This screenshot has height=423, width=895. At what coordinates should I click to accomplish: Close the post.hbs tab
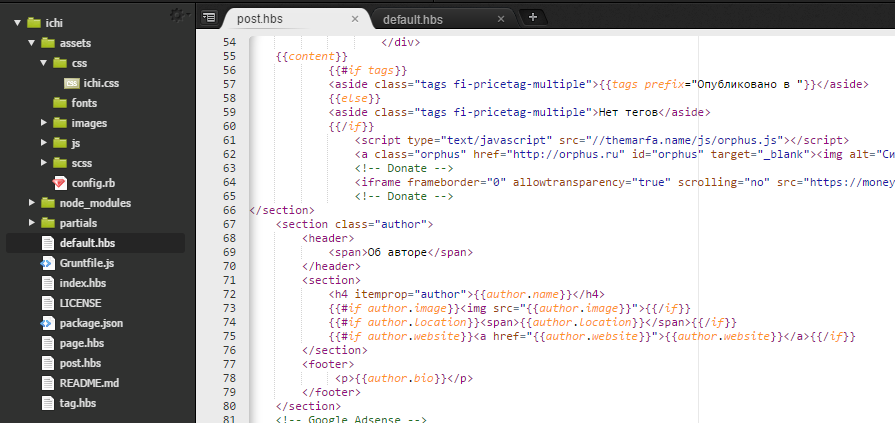click(x=355, y=19)
